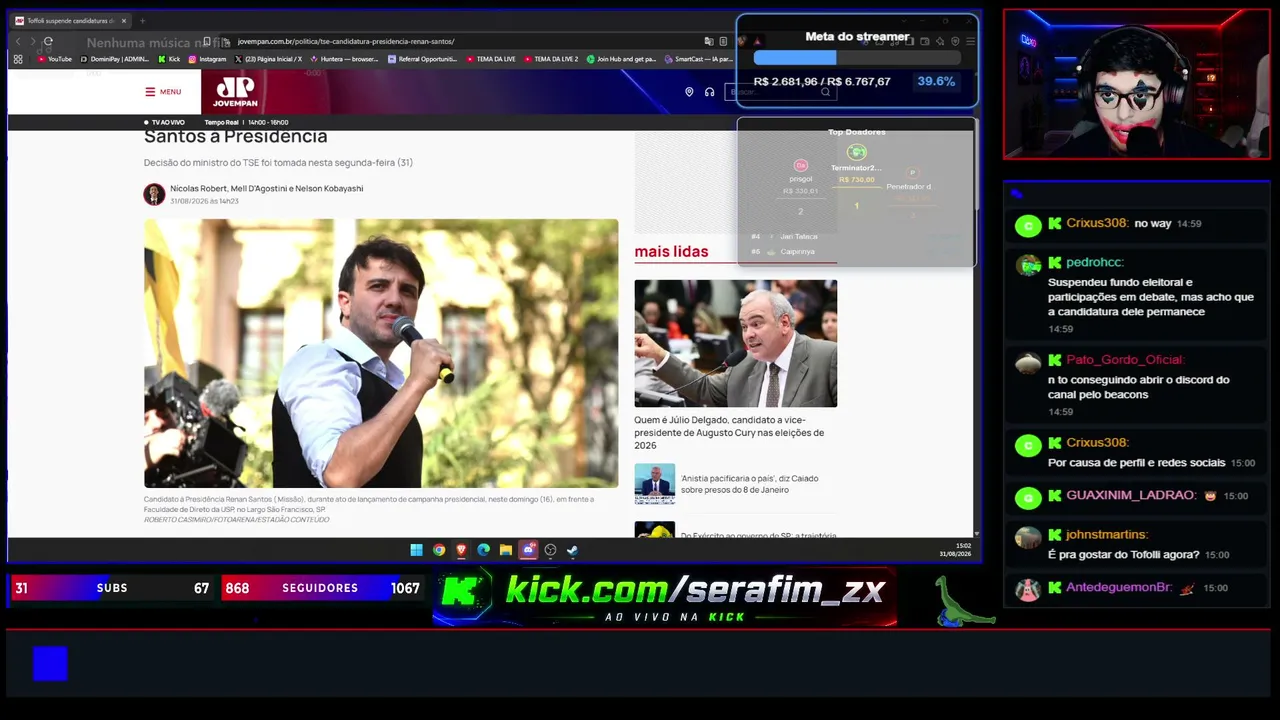Open a new browser tab
The image size is (1280, 720).
click(x=142, y=21)
